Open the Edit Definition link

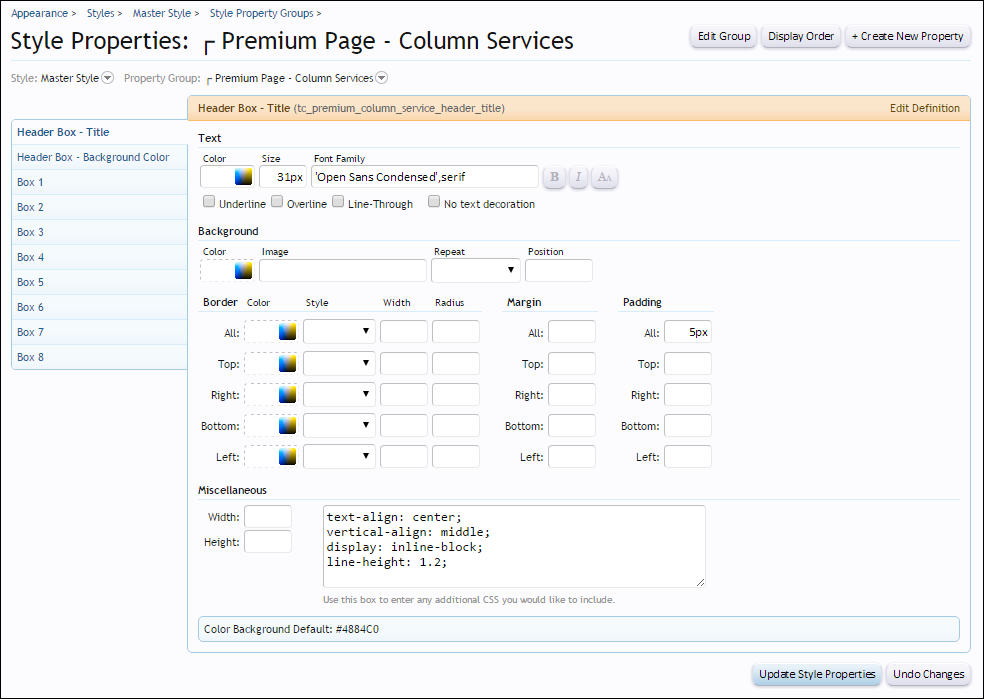[x=924, y=108]
